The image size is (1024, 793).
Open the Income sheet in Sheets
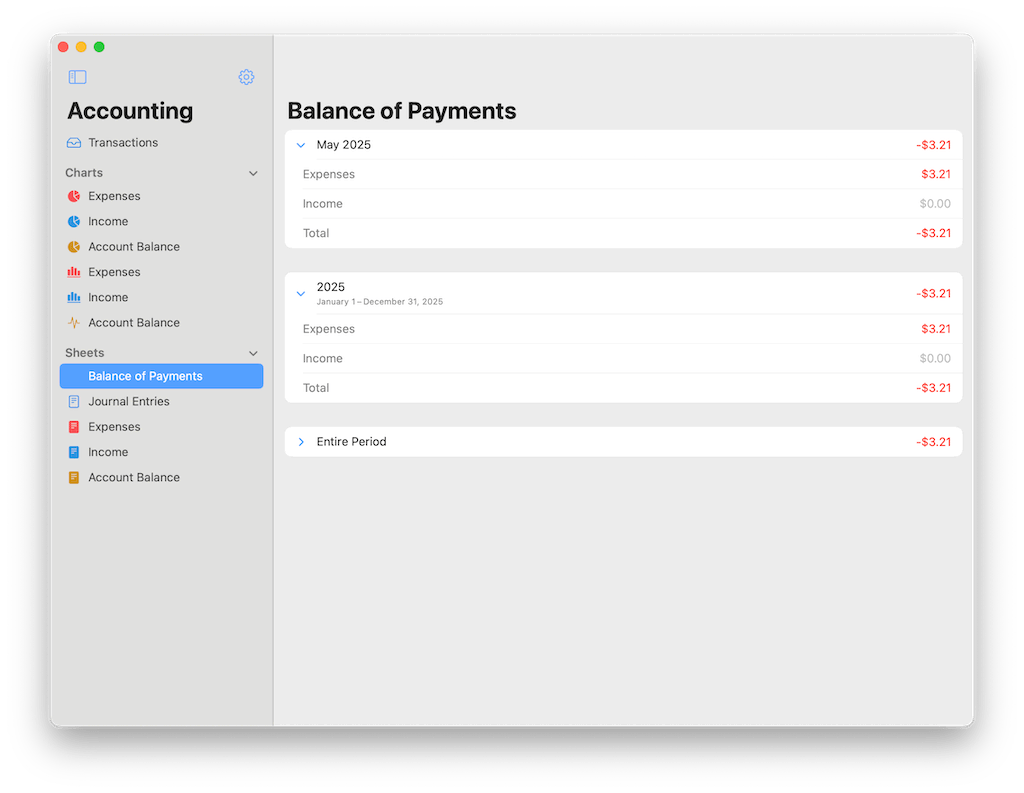[108, 452]
